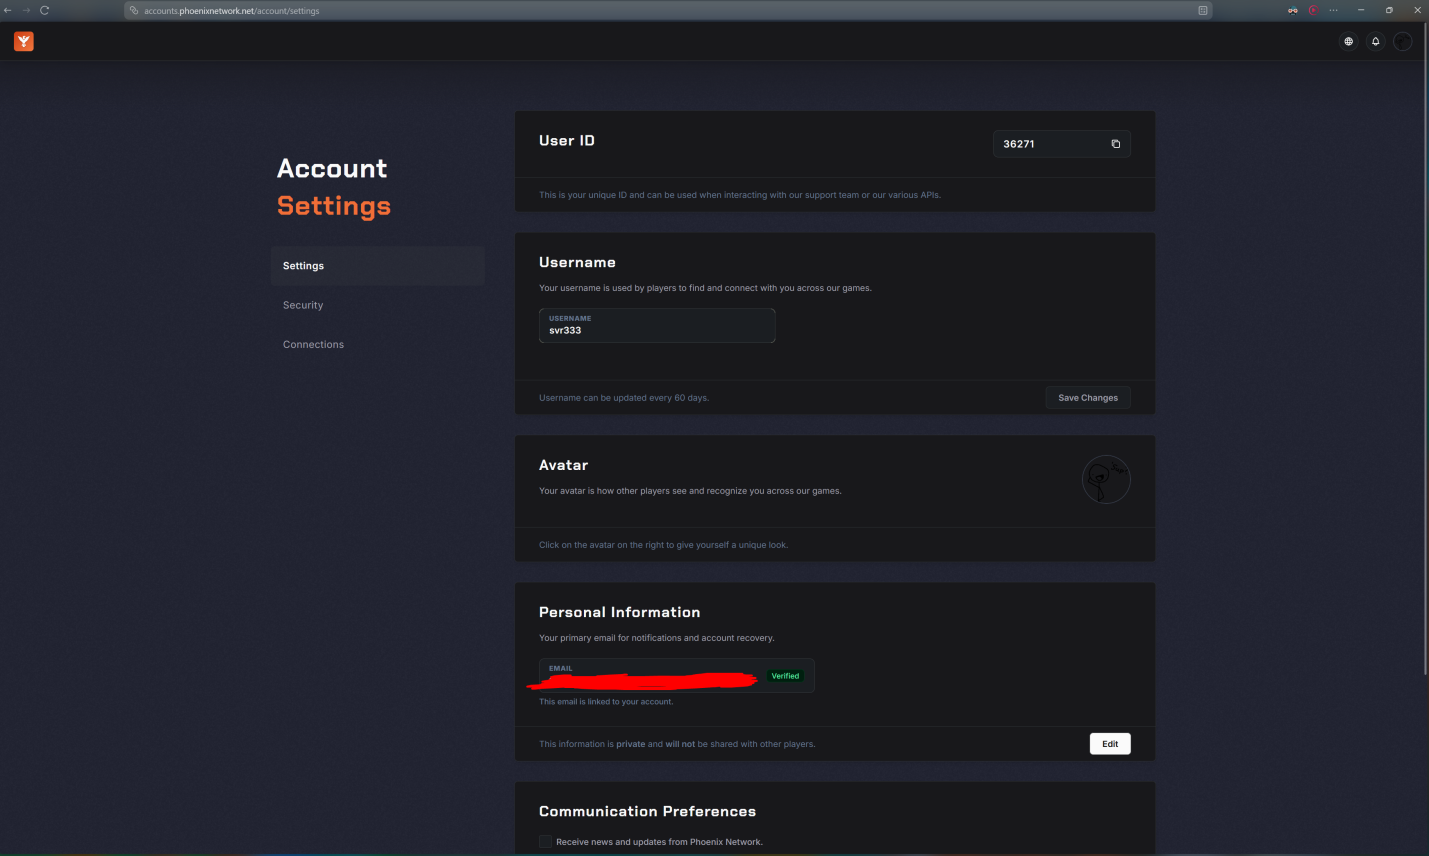Select the Settings sidebar tab

coord(377,266)
